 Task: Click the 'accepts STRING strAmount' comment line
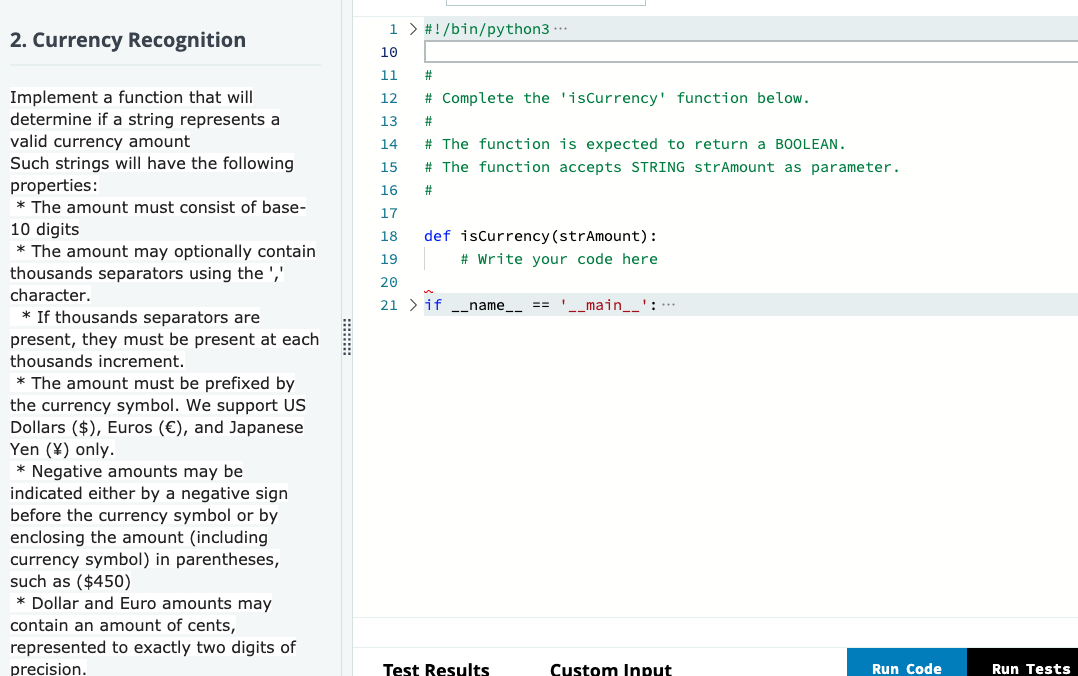tap(661, 167)
